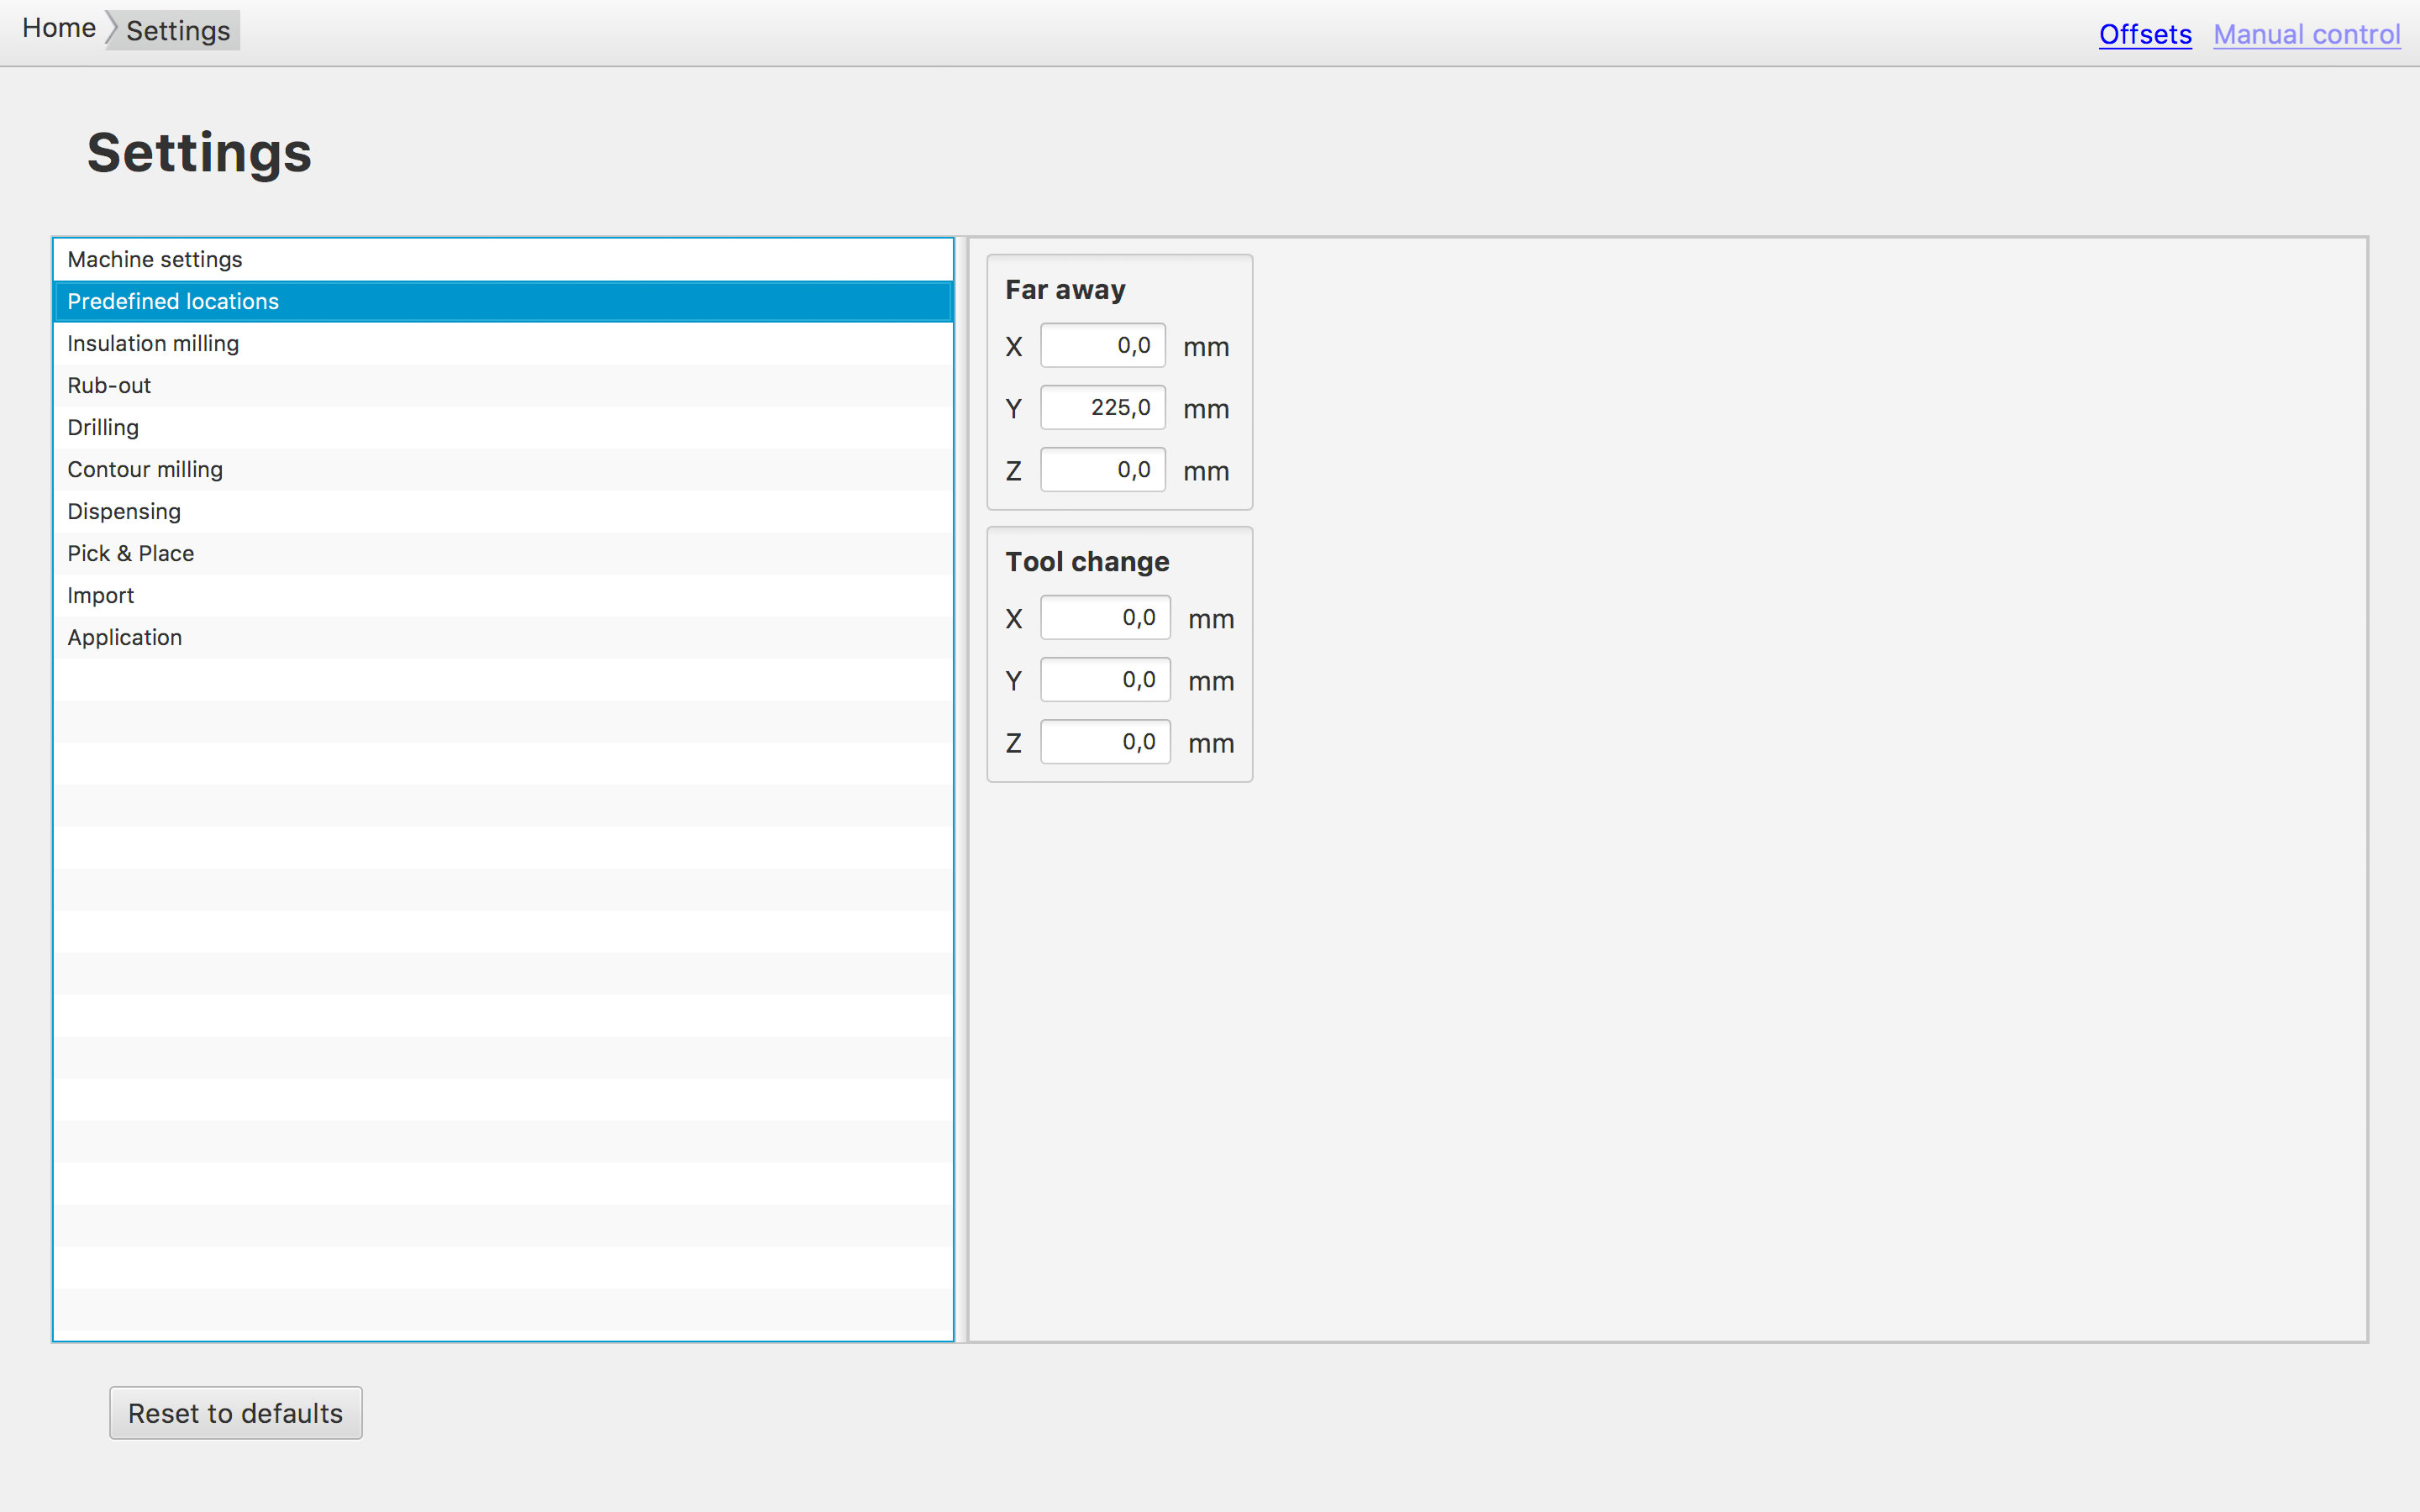Open the Manual control link
2420x1512 pixels.
click(2306, 34)
